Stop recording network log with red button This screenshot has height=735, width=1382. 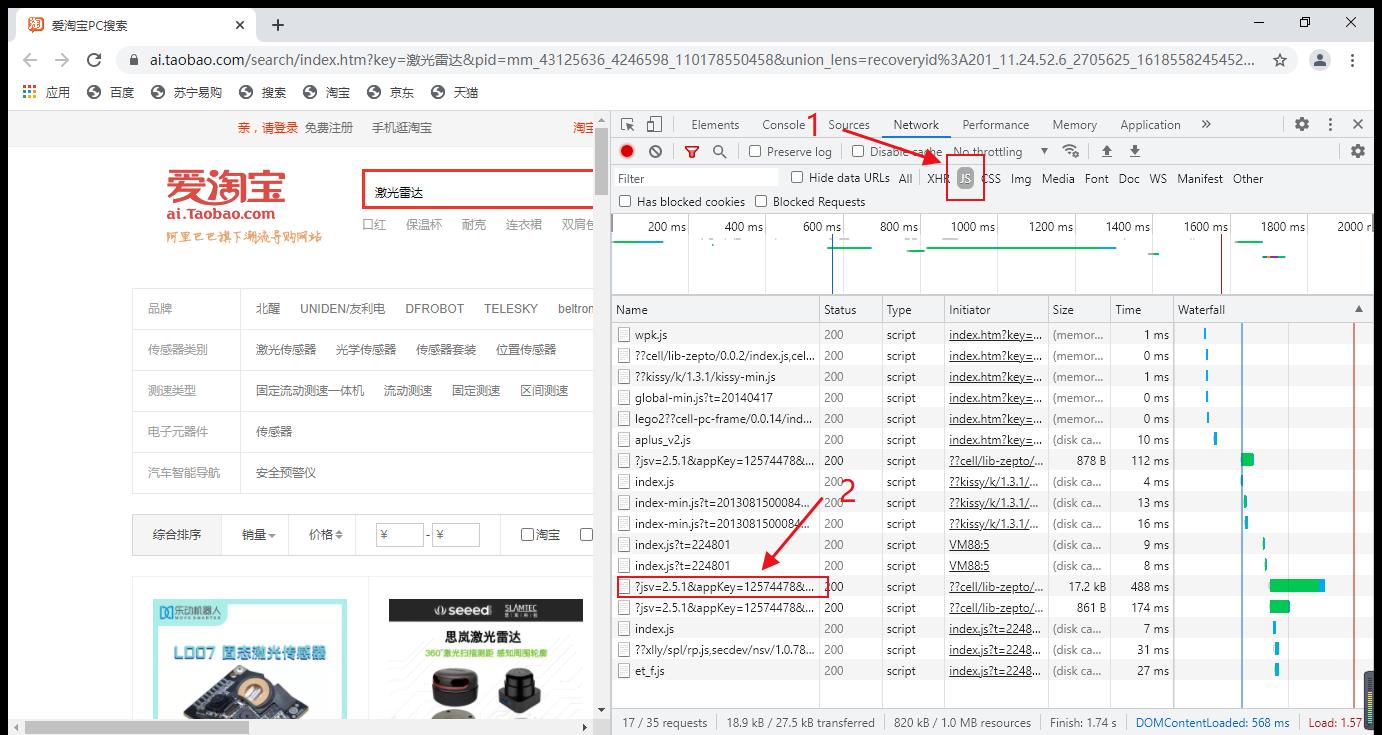tap(627, 152)
